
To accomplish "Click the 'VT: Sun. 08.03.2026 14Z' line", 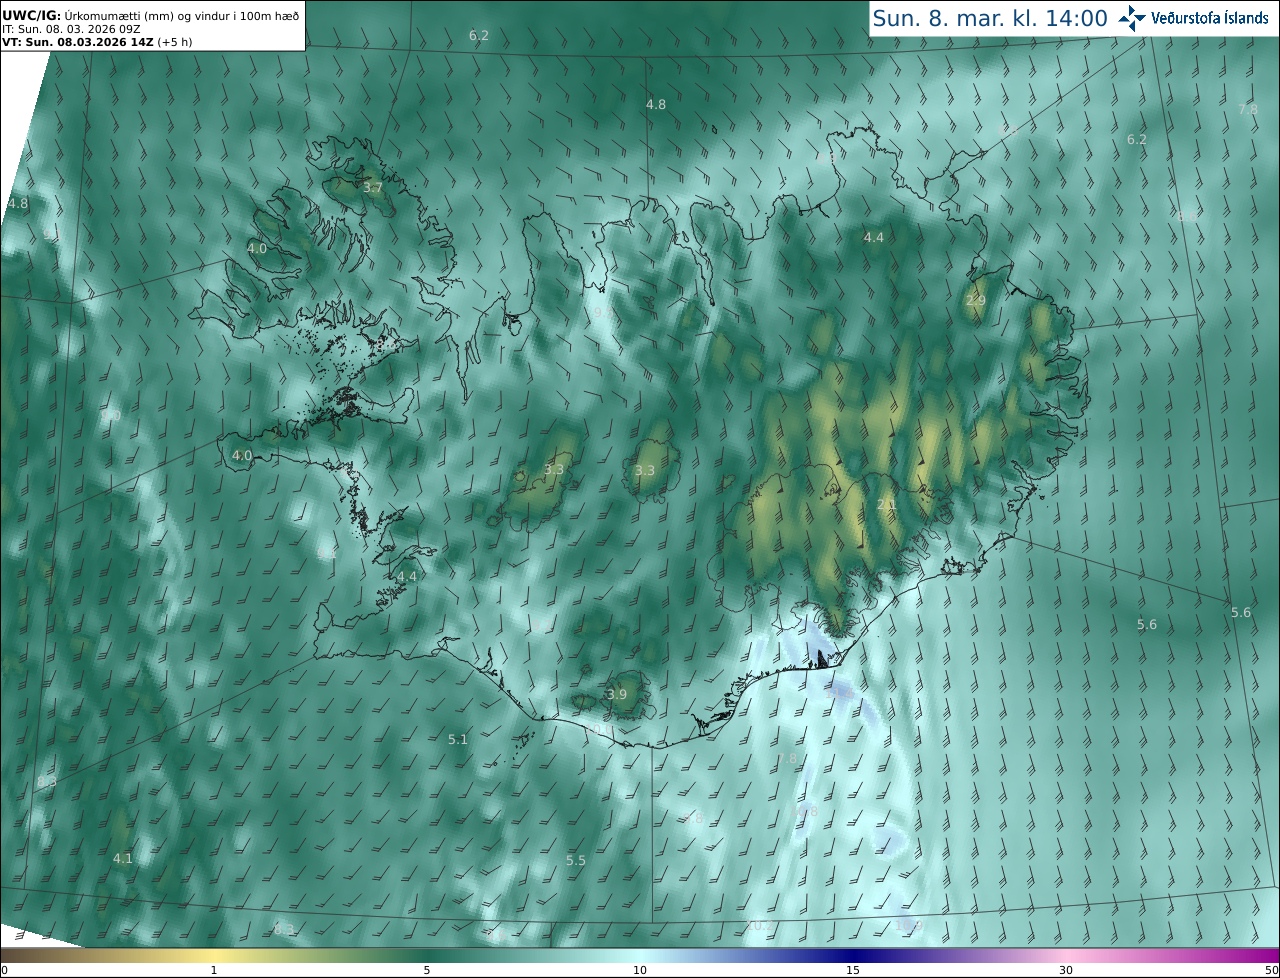I will point(97,42).
